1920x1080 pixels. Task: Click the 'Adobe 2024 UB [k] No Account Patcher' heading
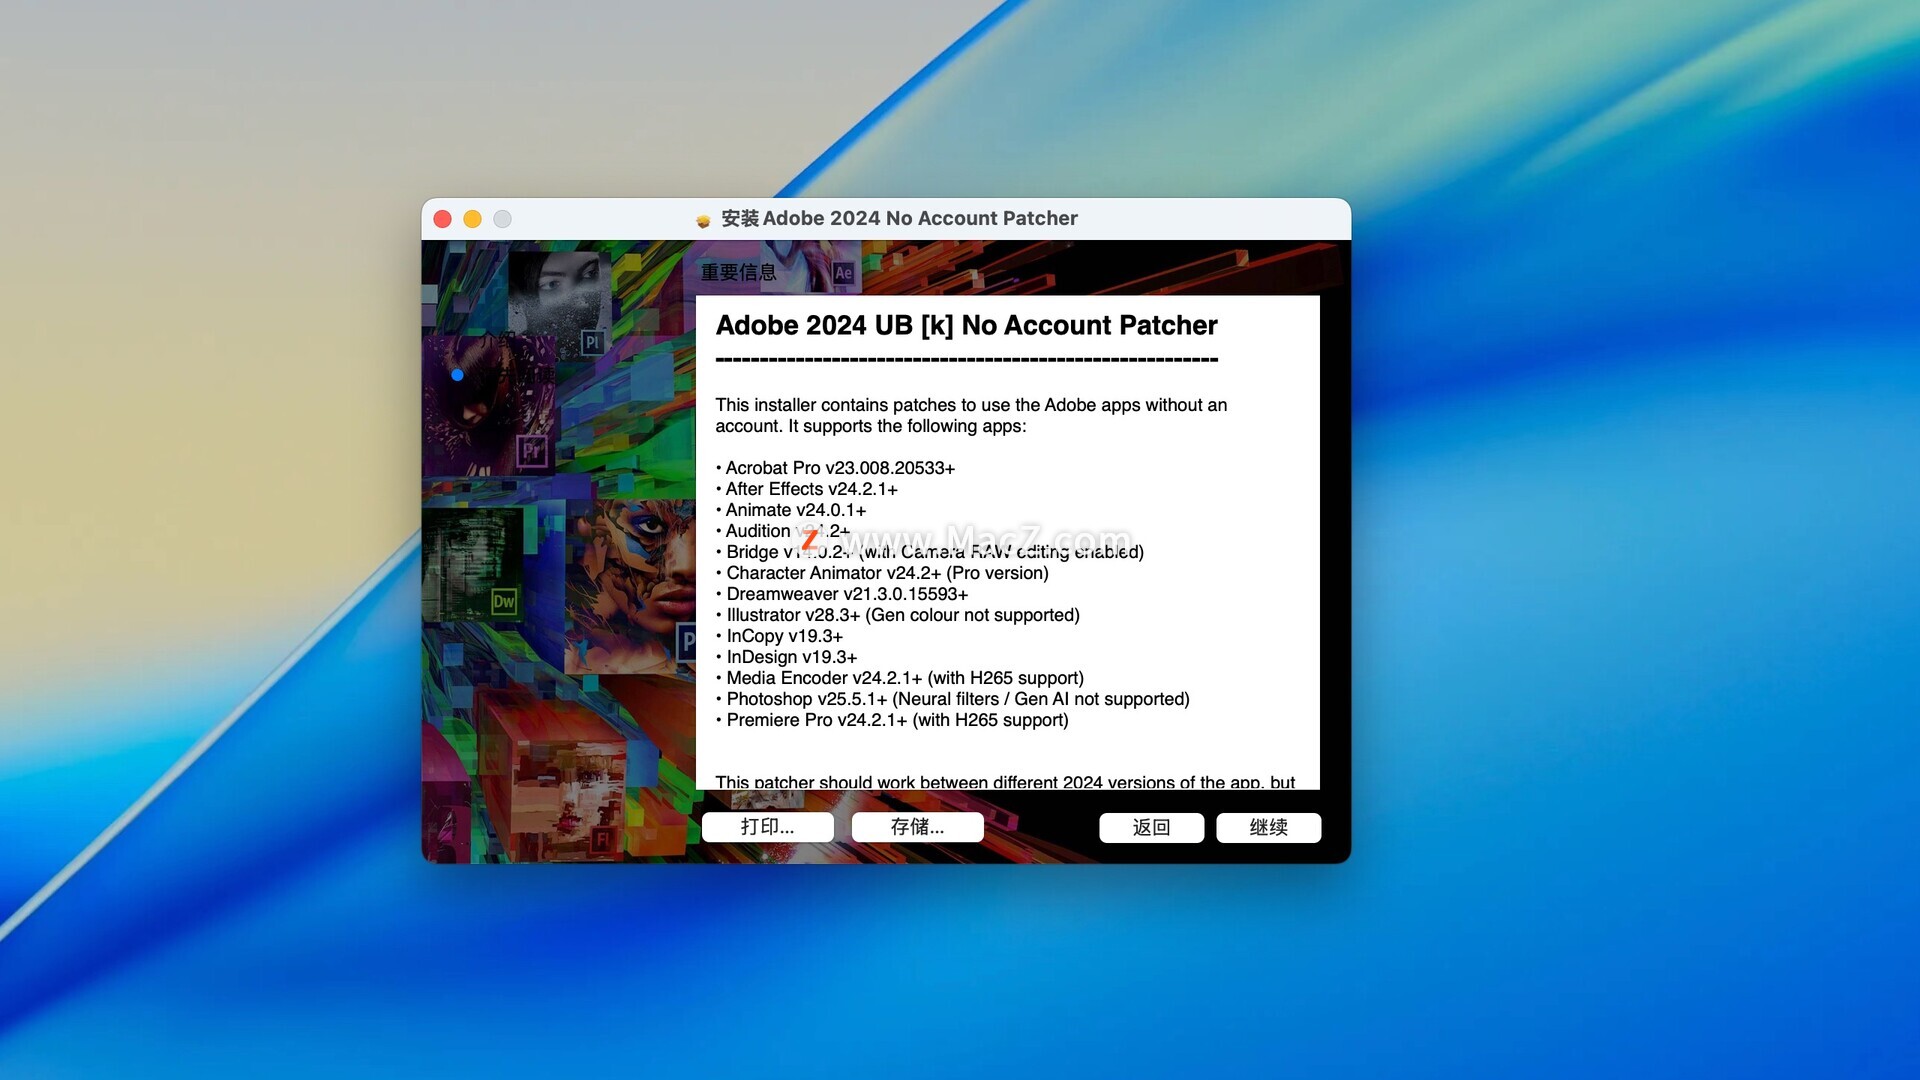[x=966, y=325]
